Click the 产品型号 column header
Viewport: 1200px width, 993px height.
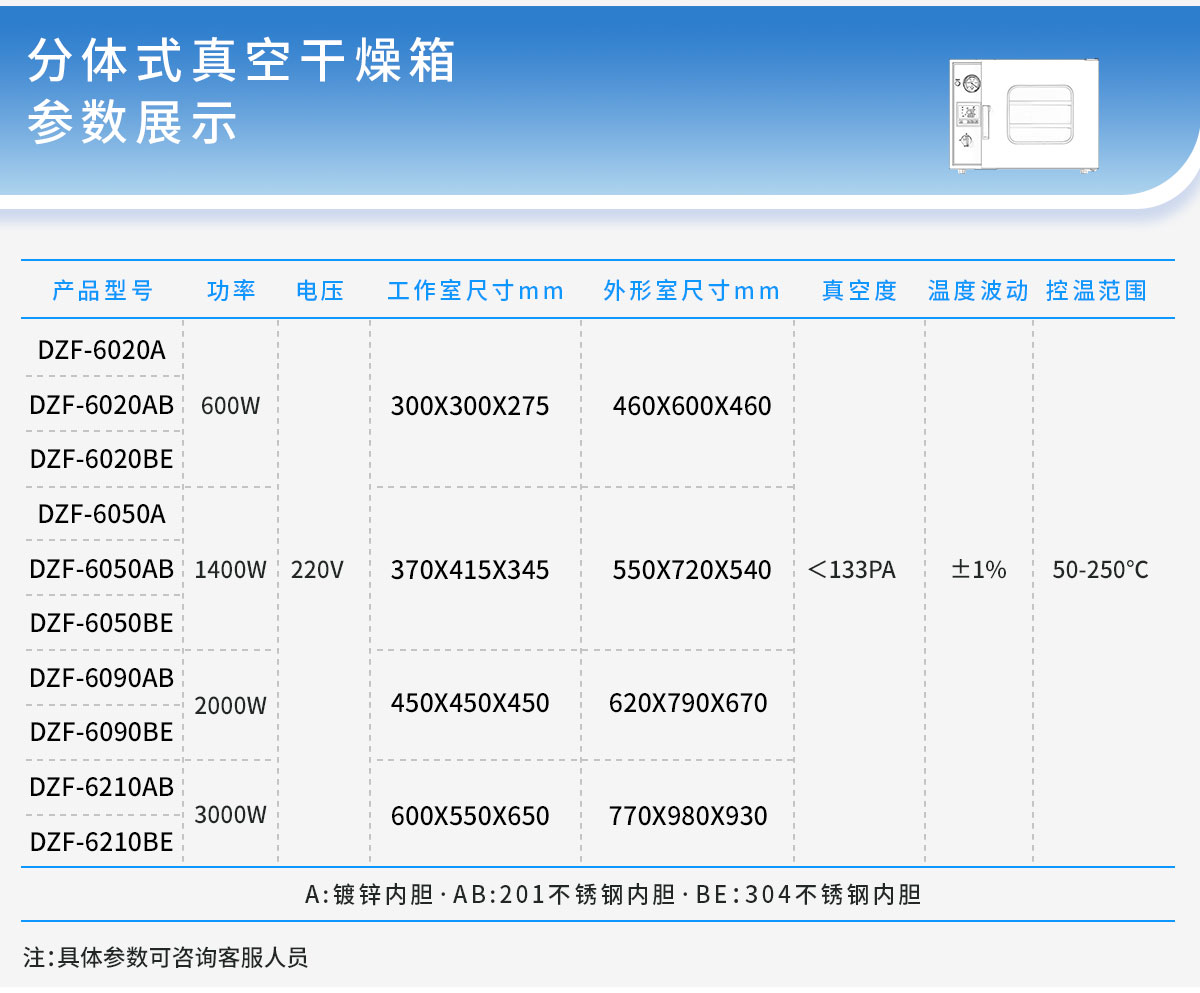(103, 291)
